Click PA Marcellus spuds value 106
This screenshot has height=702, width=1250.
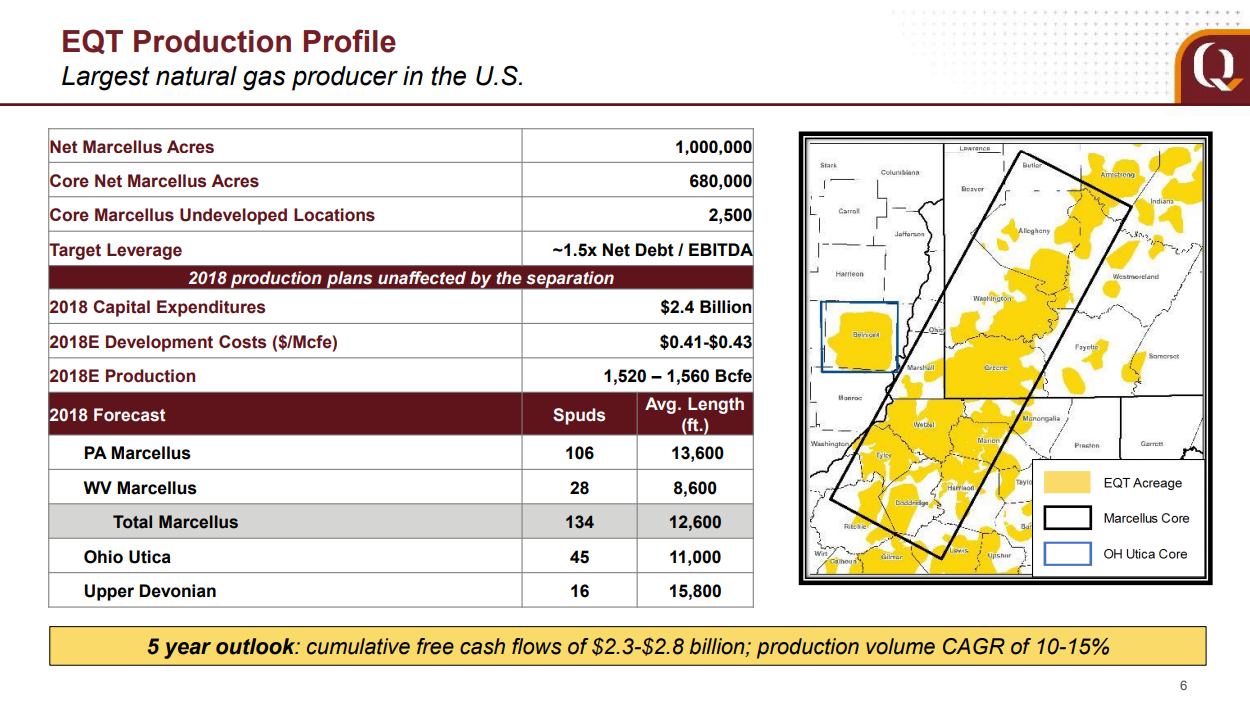tap(579, 453)
